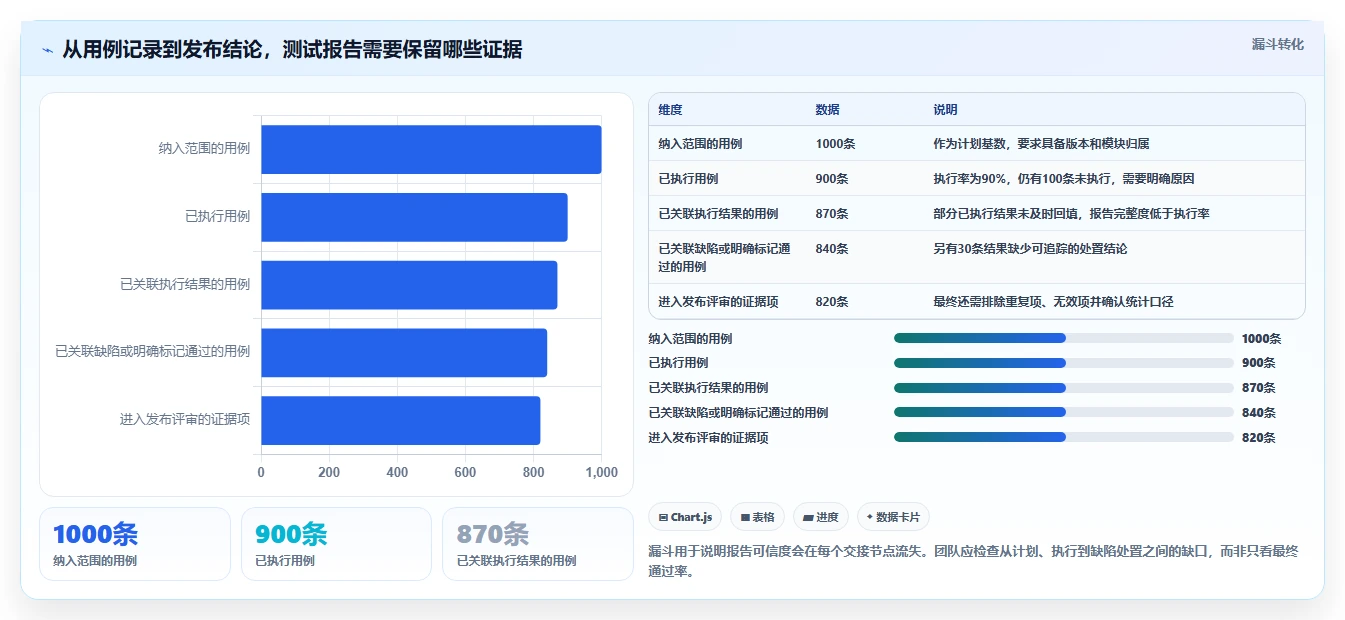Screen dimensions: 1345x620
Task: Select the 表格 tag chip
Action: pos(757,517)
